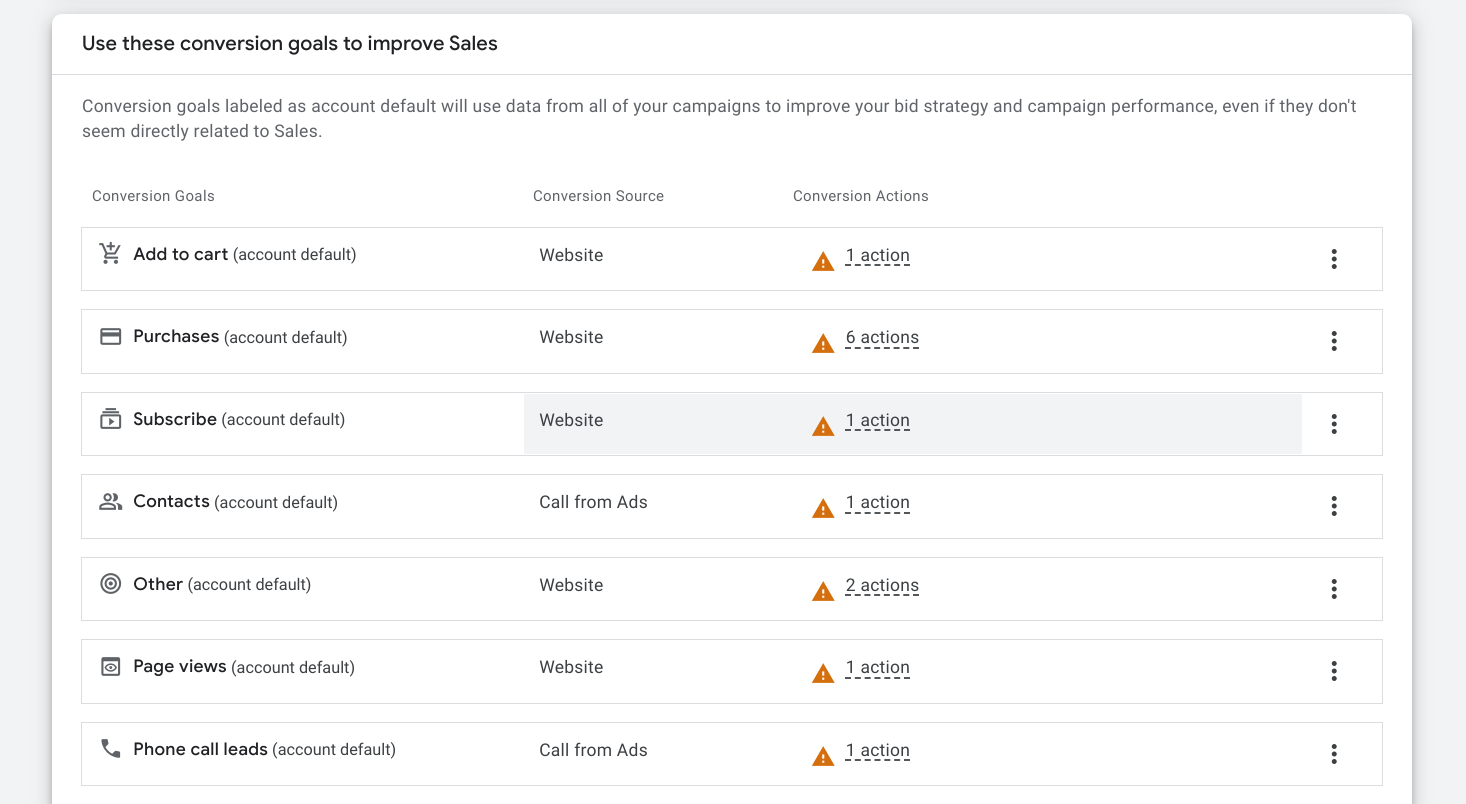Click warning triangle in Purchases row
1466x804 pixels.
(823, 344)
